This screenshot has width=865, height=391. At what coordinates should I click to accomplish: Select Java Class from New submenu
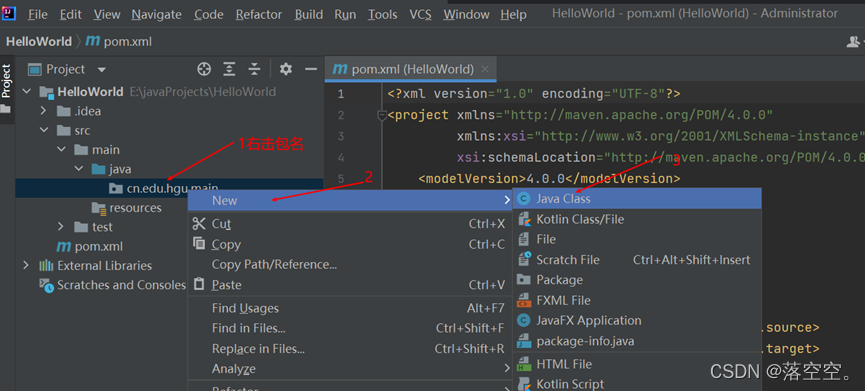[637, 199]
